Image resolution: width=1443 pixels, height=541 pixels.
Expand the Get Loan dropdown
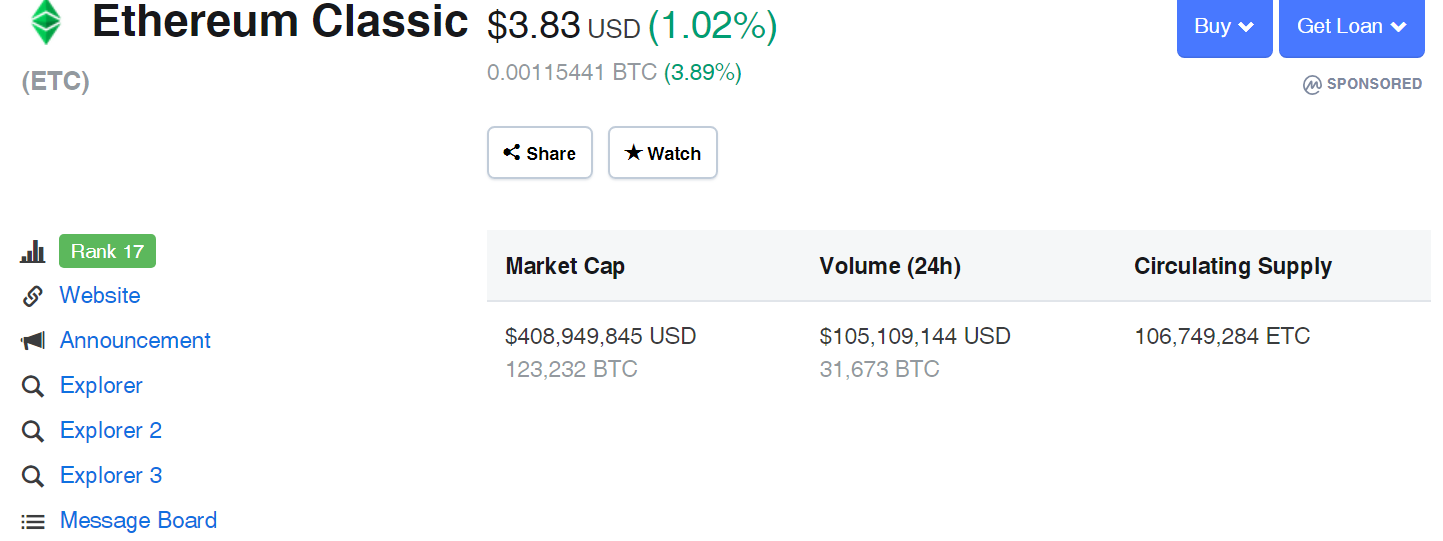(1351, 27)
